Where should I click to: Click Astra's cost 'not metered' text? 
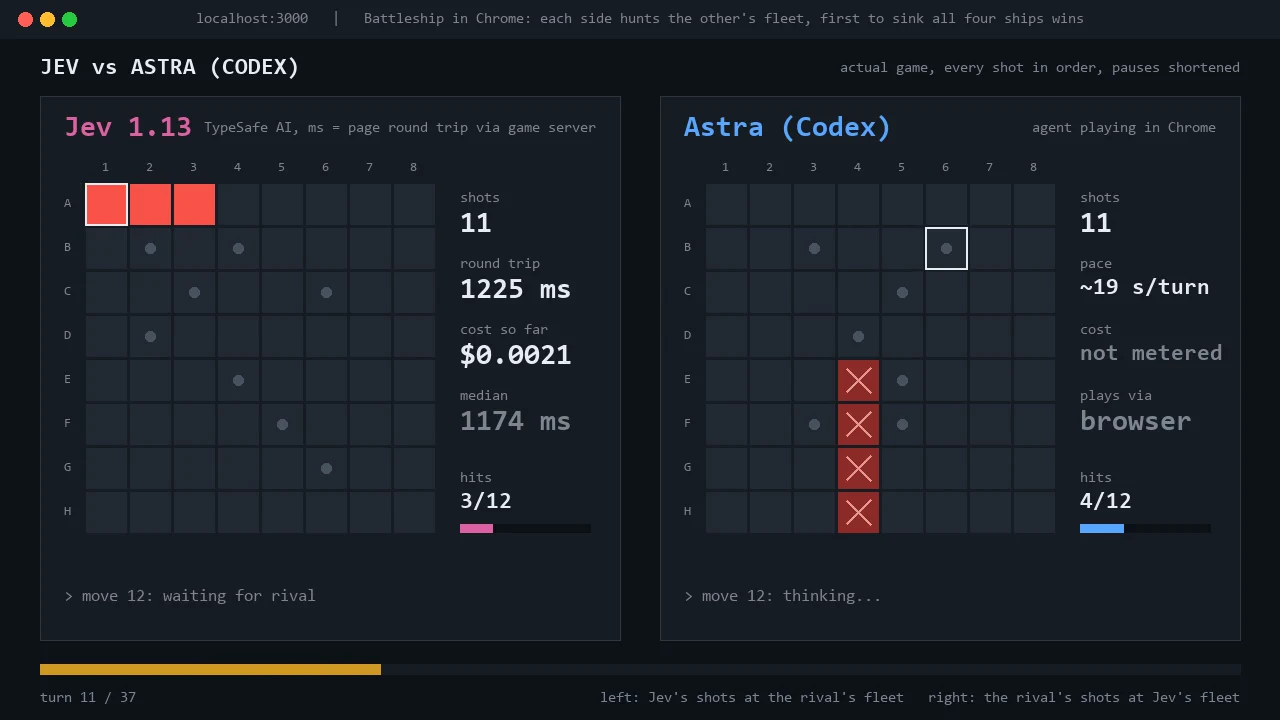click(1151, 353)
